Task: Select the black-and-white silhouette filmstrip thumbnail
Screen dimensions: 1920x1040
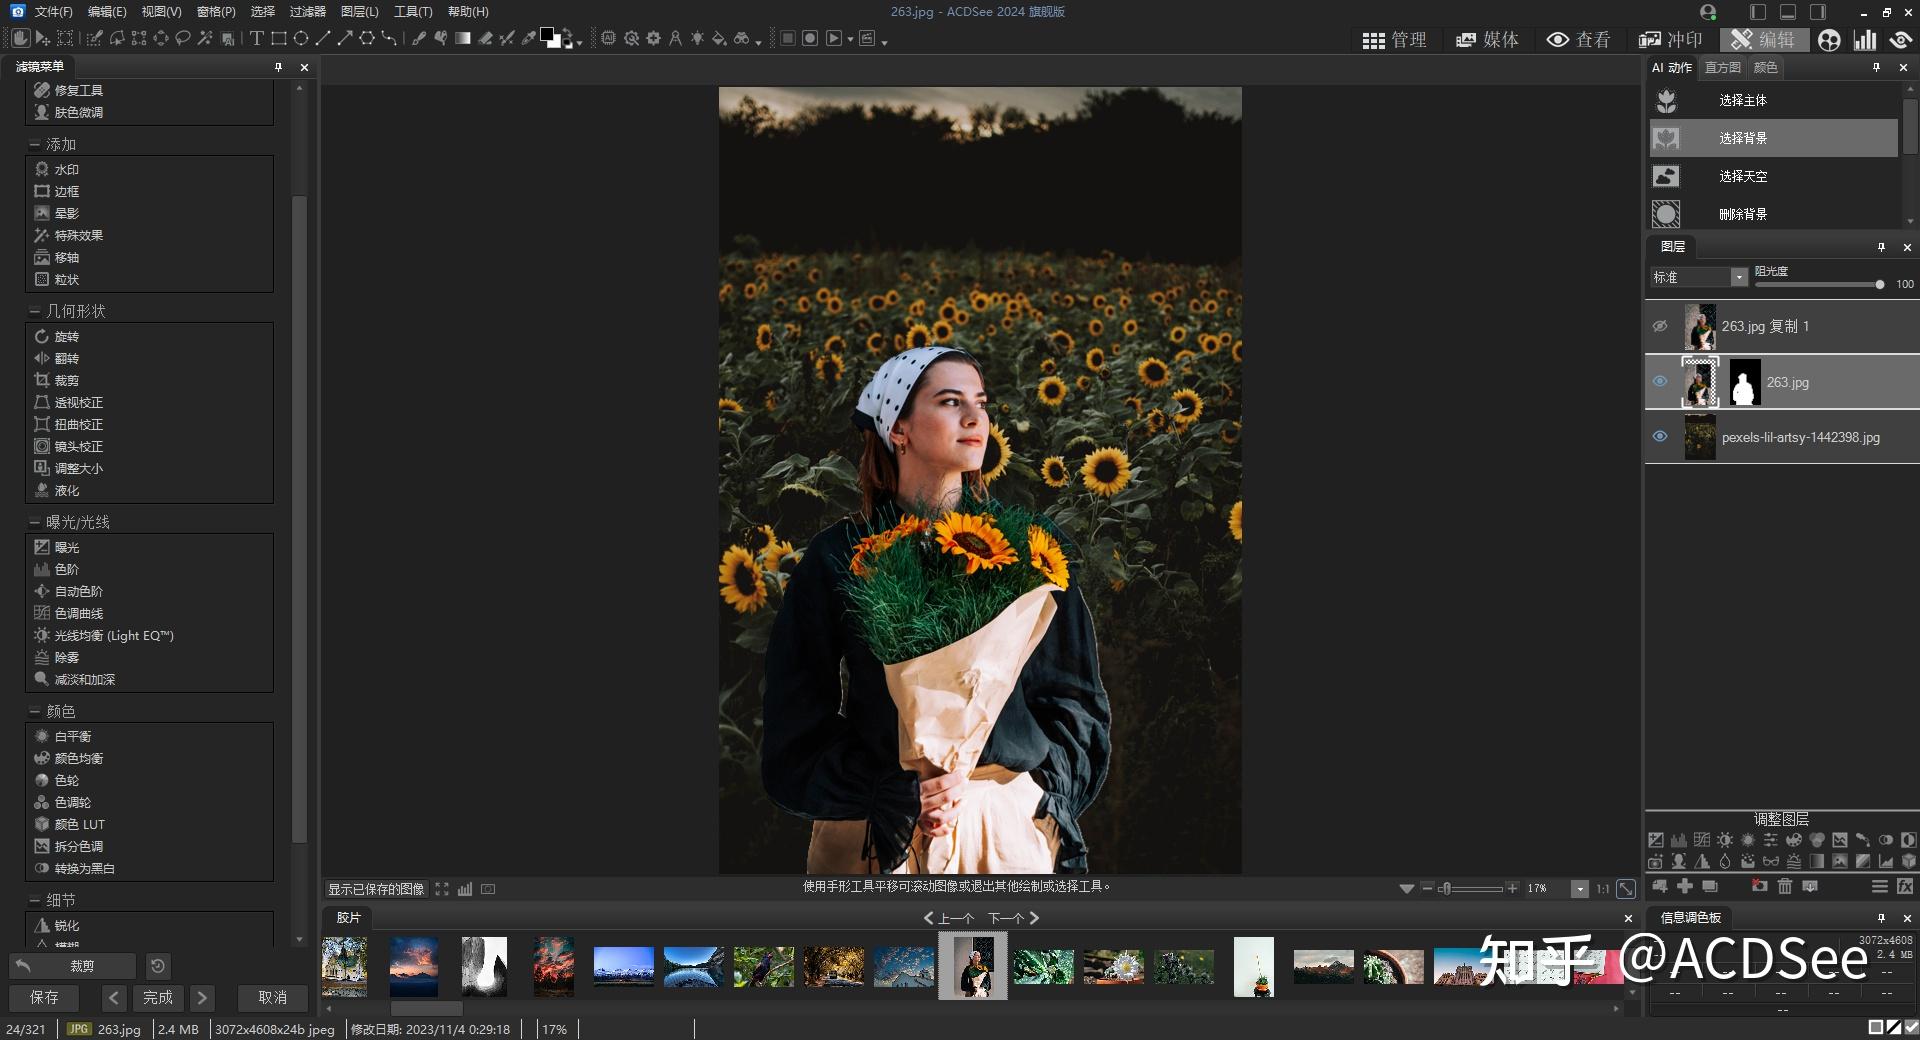Action: point(484,966)
